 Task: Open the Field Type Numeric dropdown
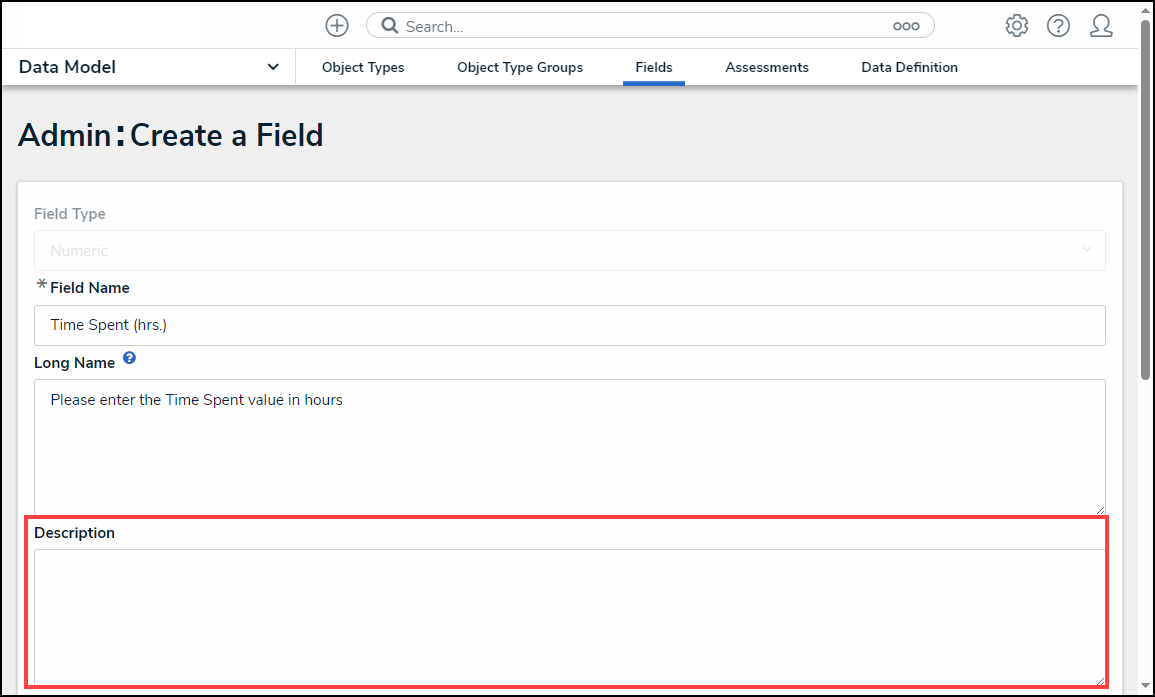pyautogui.click(x=569, y=250)
